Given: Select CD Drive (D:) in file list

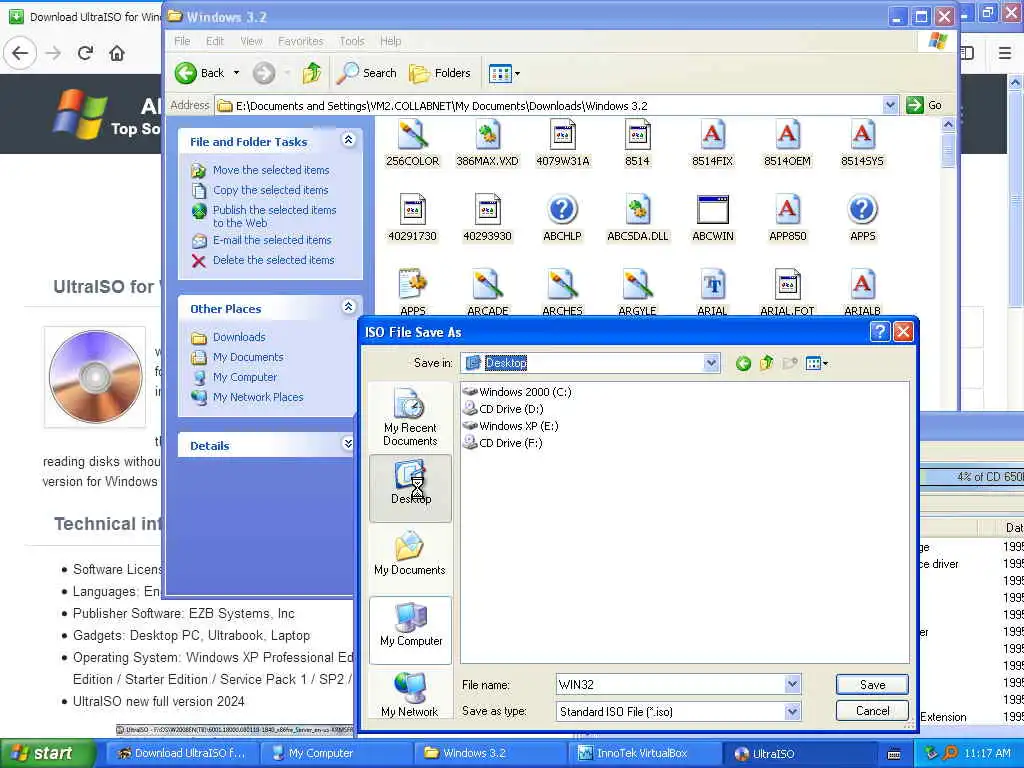Looking at the screenshot, I should point(504,409).
